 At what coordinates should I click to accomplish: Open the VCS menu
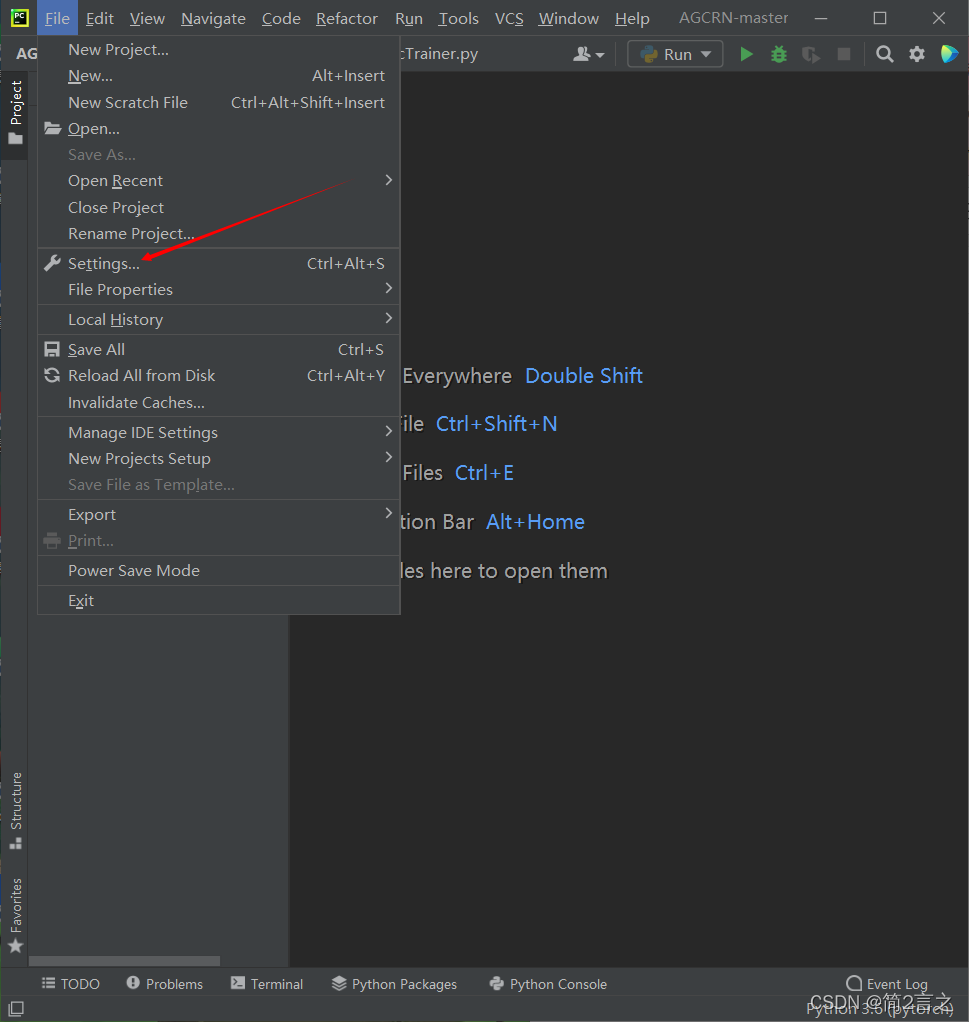[509, 18]
